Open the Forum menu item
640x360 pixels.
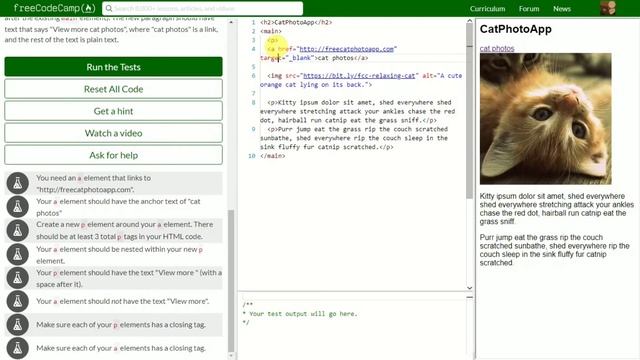pyautogui.click(x=529, y=9)
